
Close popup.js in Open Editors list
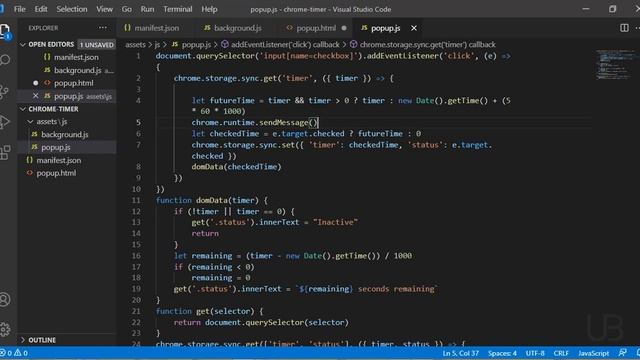[x=36, y=96]
